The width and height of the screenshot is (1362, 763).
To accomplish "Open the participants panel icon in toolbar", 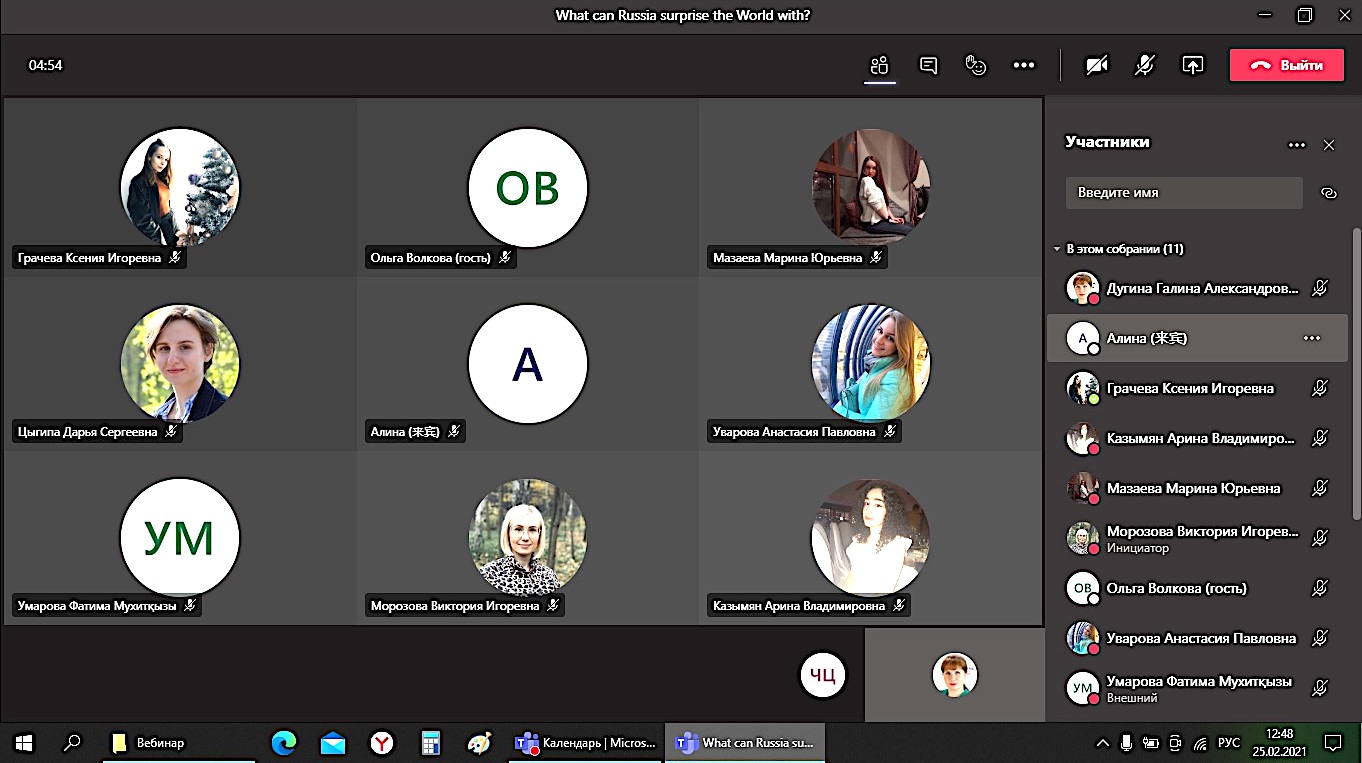I will tap(879, 65).
